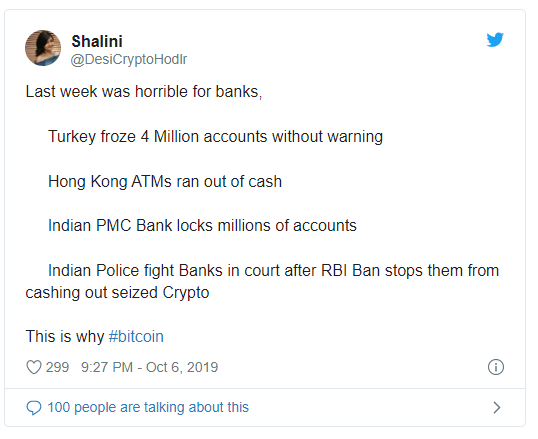538x439 pixels.
Task: Click the 9:27 PM - Oct 6, 2019 timestamp
Action: [x=149, y=367]
